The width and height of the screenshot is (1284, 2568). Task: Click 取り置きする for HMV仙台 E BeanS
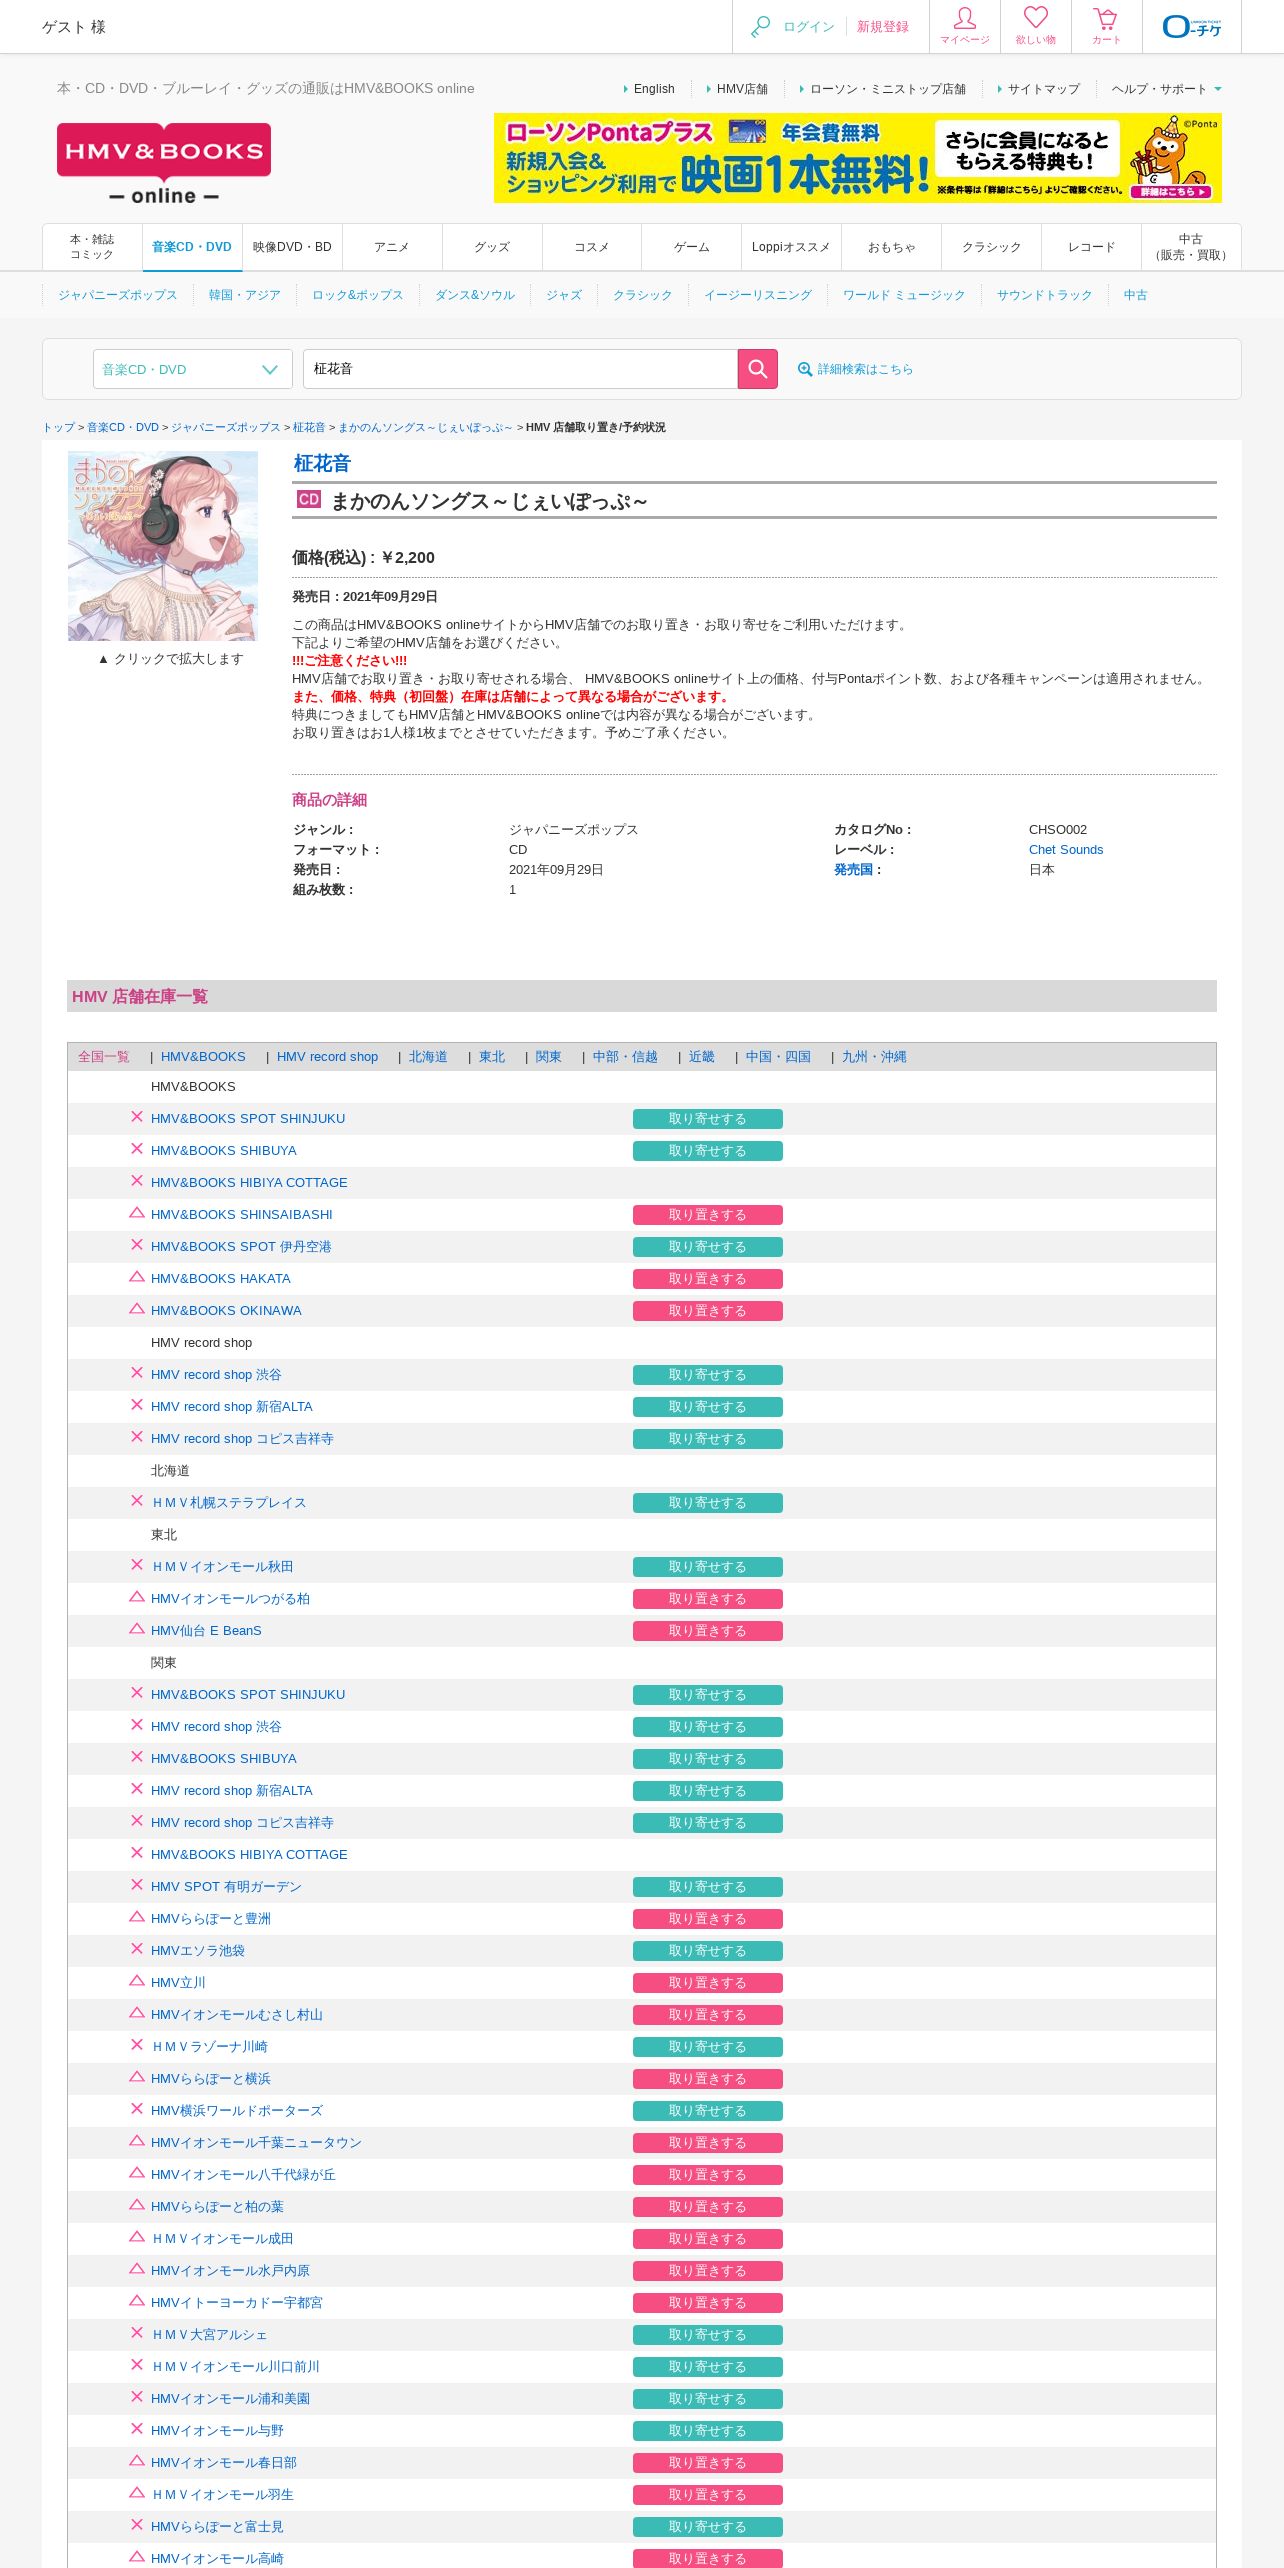708,1631
